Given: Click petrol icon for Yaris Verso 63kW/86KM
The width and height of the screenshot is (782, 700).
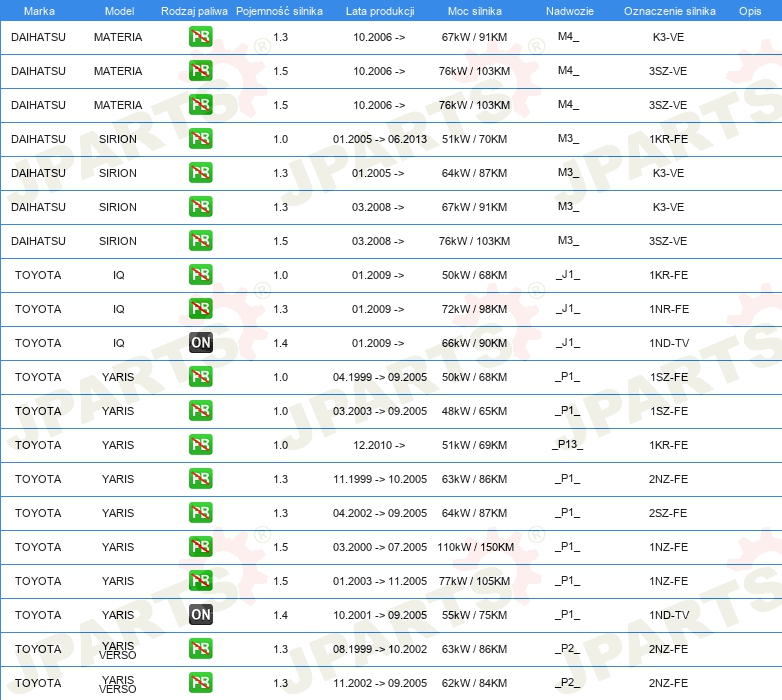Looking at the screenshot, I should [x=200, y=648].
